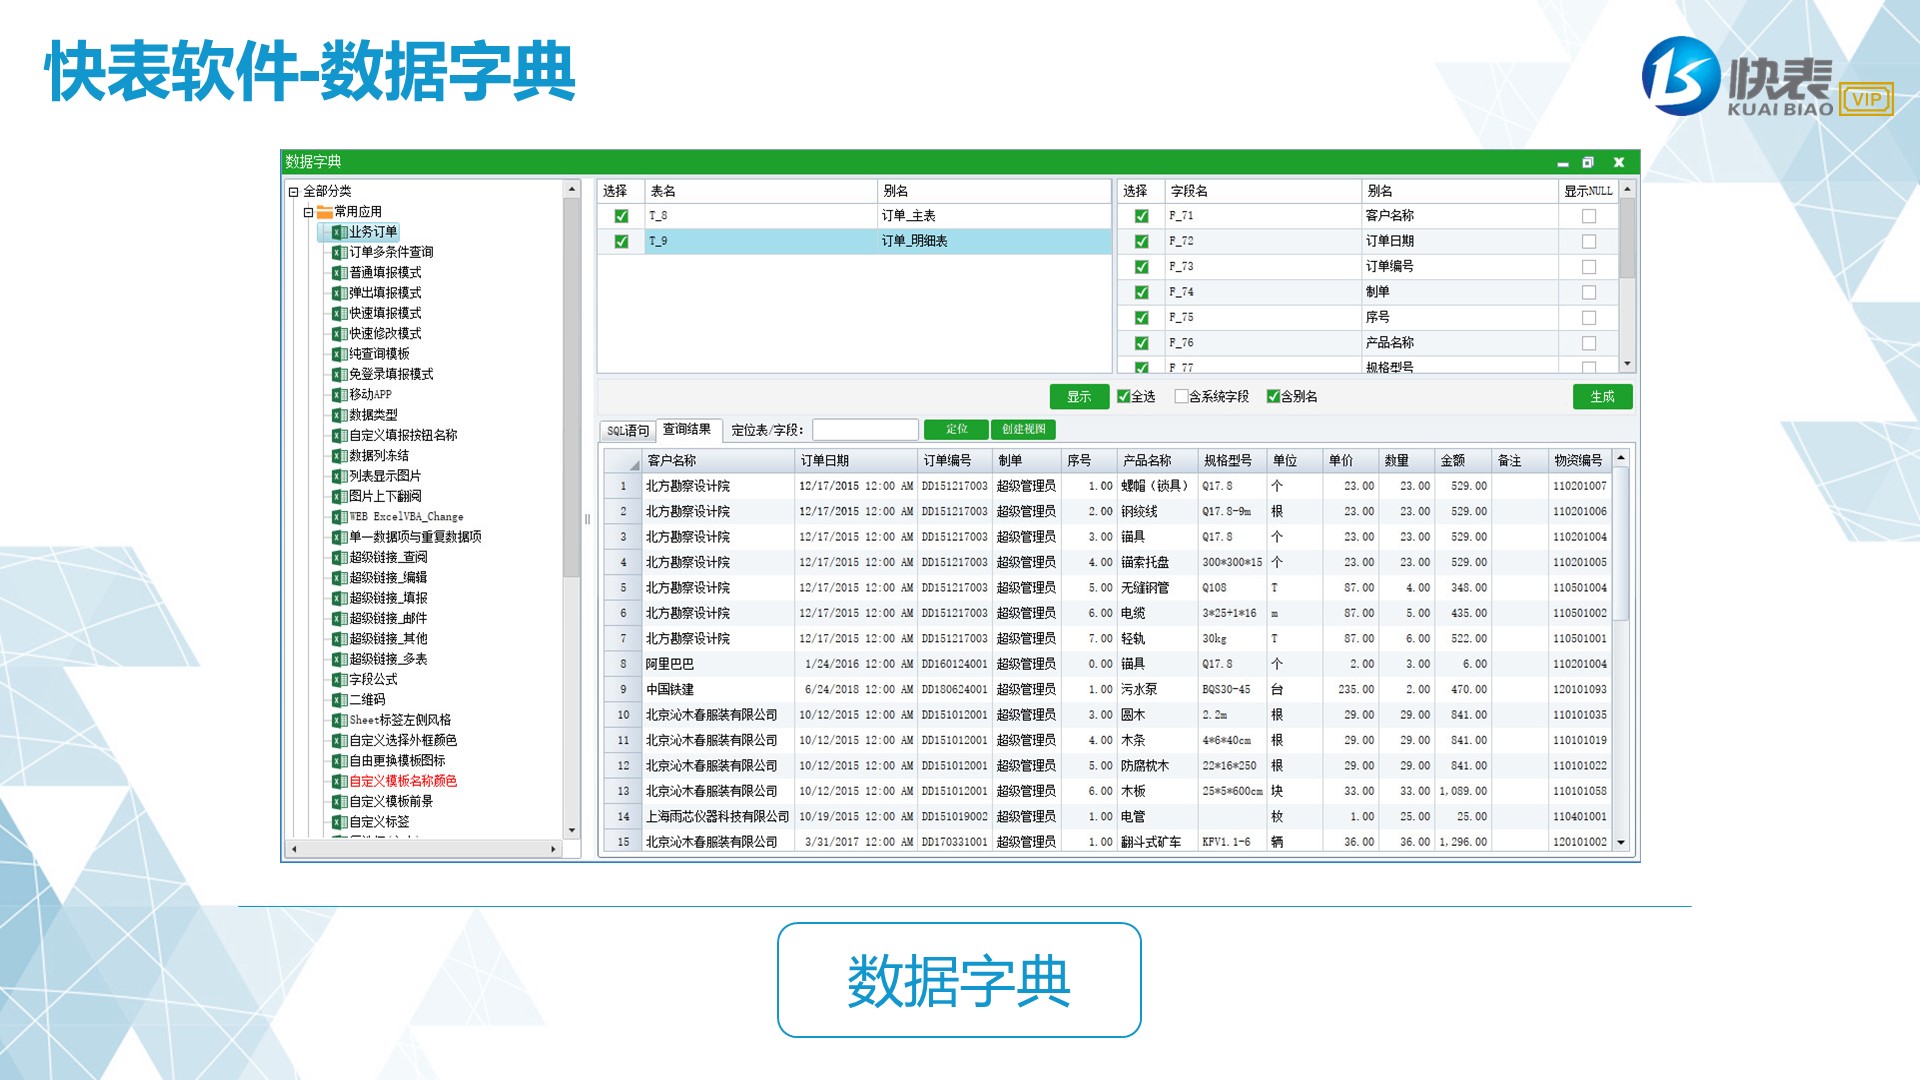
Task: Click the Excel icon beside 移动APP
Action: click(339, 395)
